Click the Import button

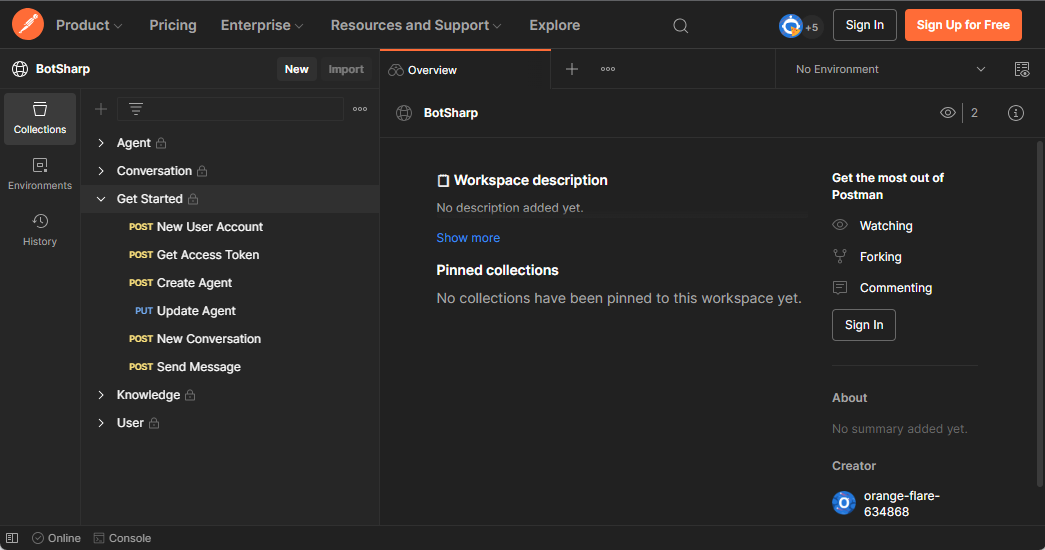point(346,69)
